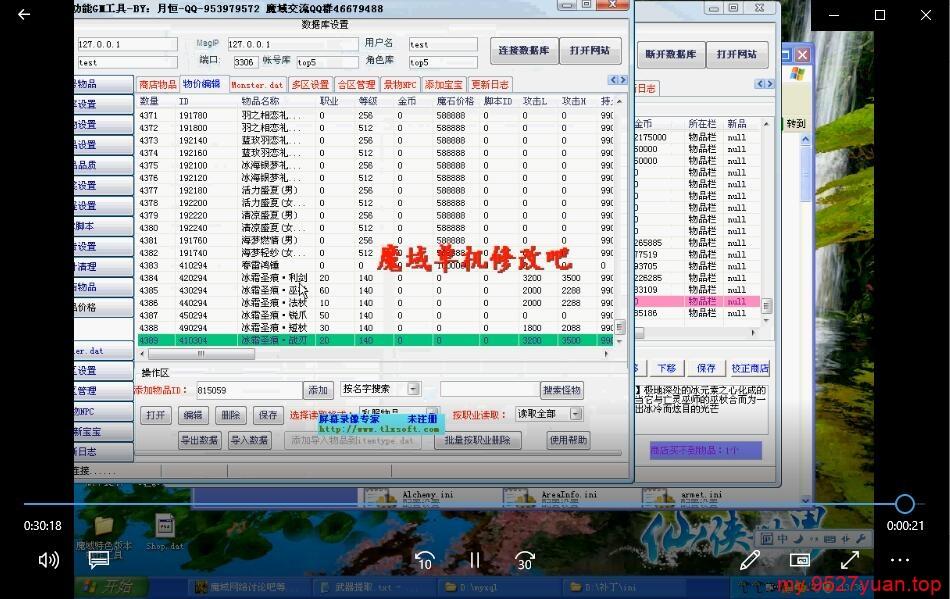Click the 物品名称 column header

[261, 101]
